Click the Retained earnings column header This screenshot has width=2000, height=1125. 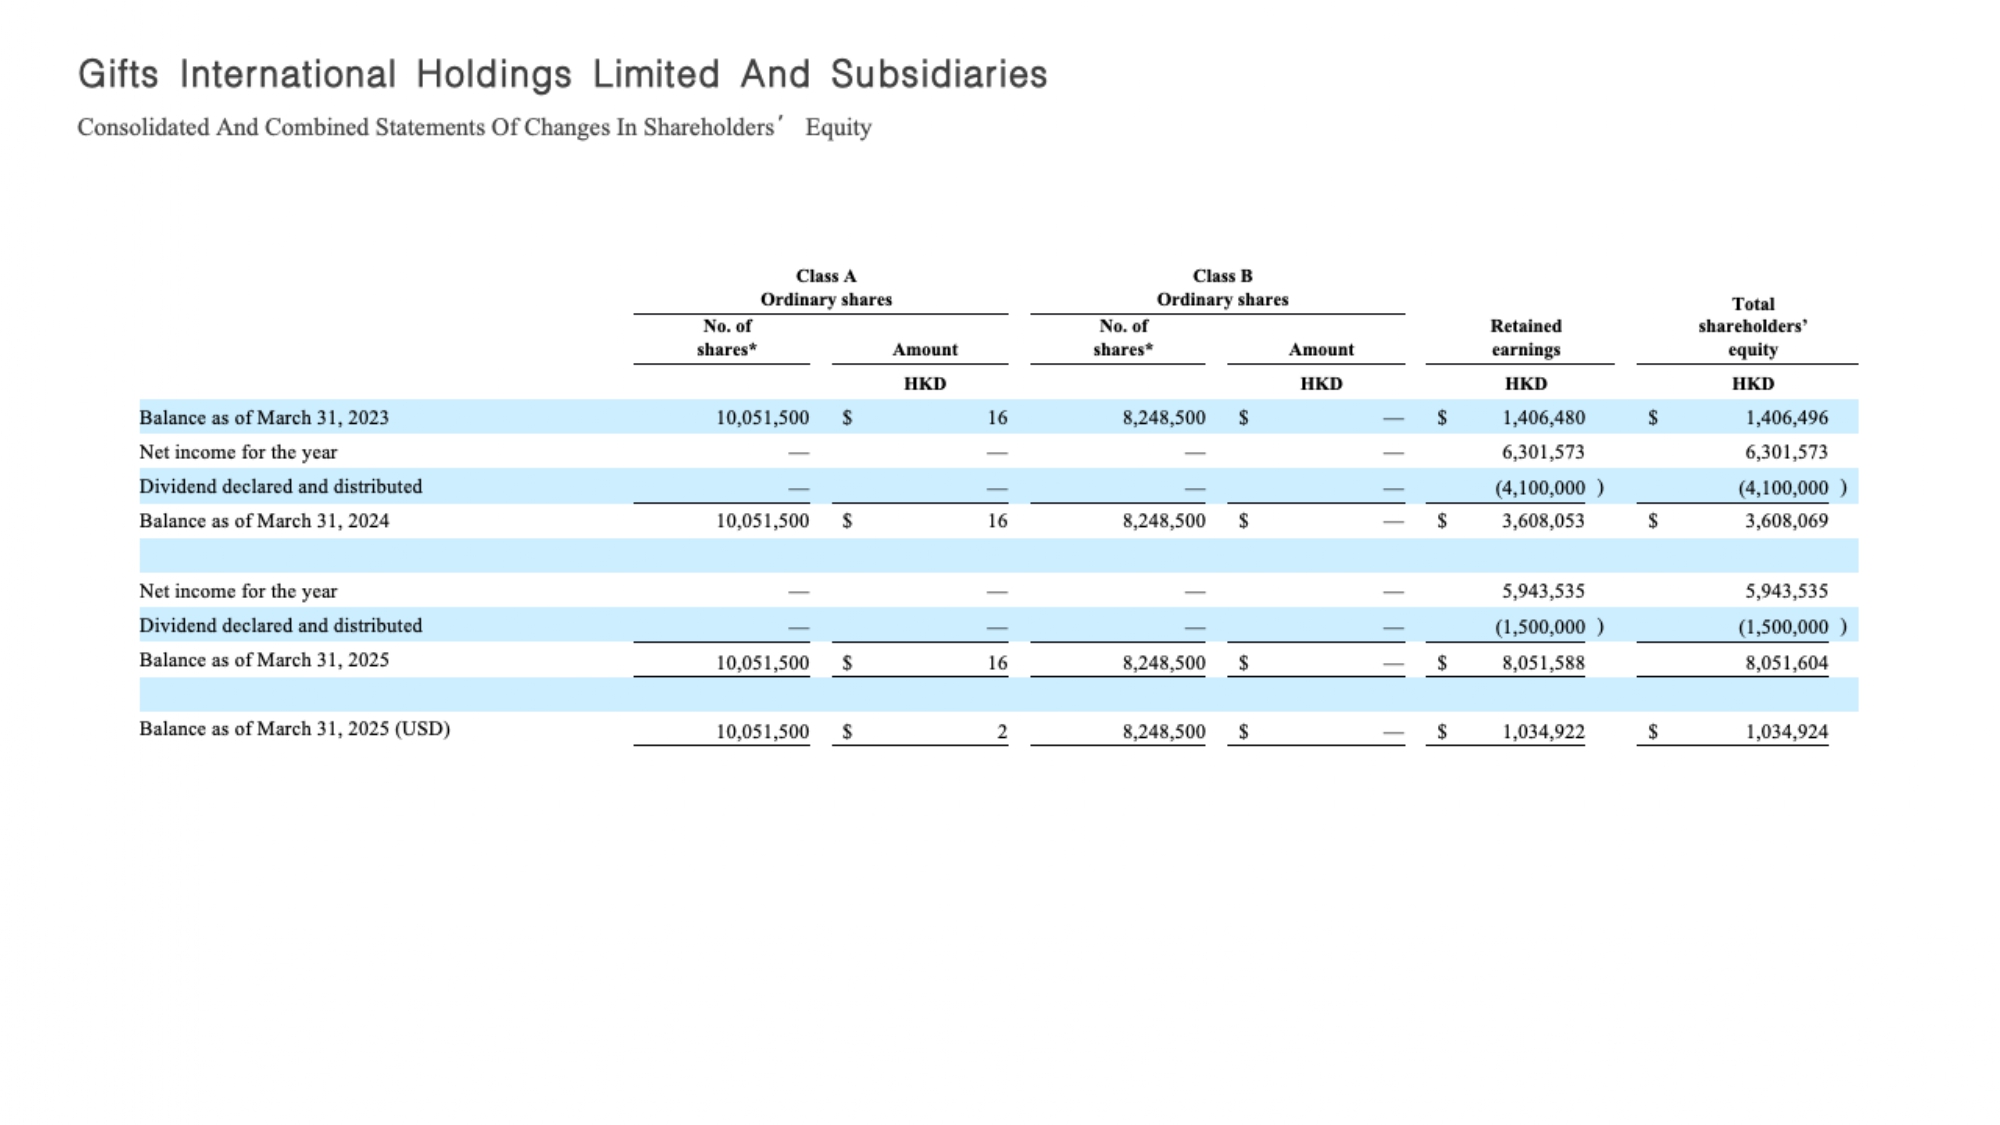1525,338
